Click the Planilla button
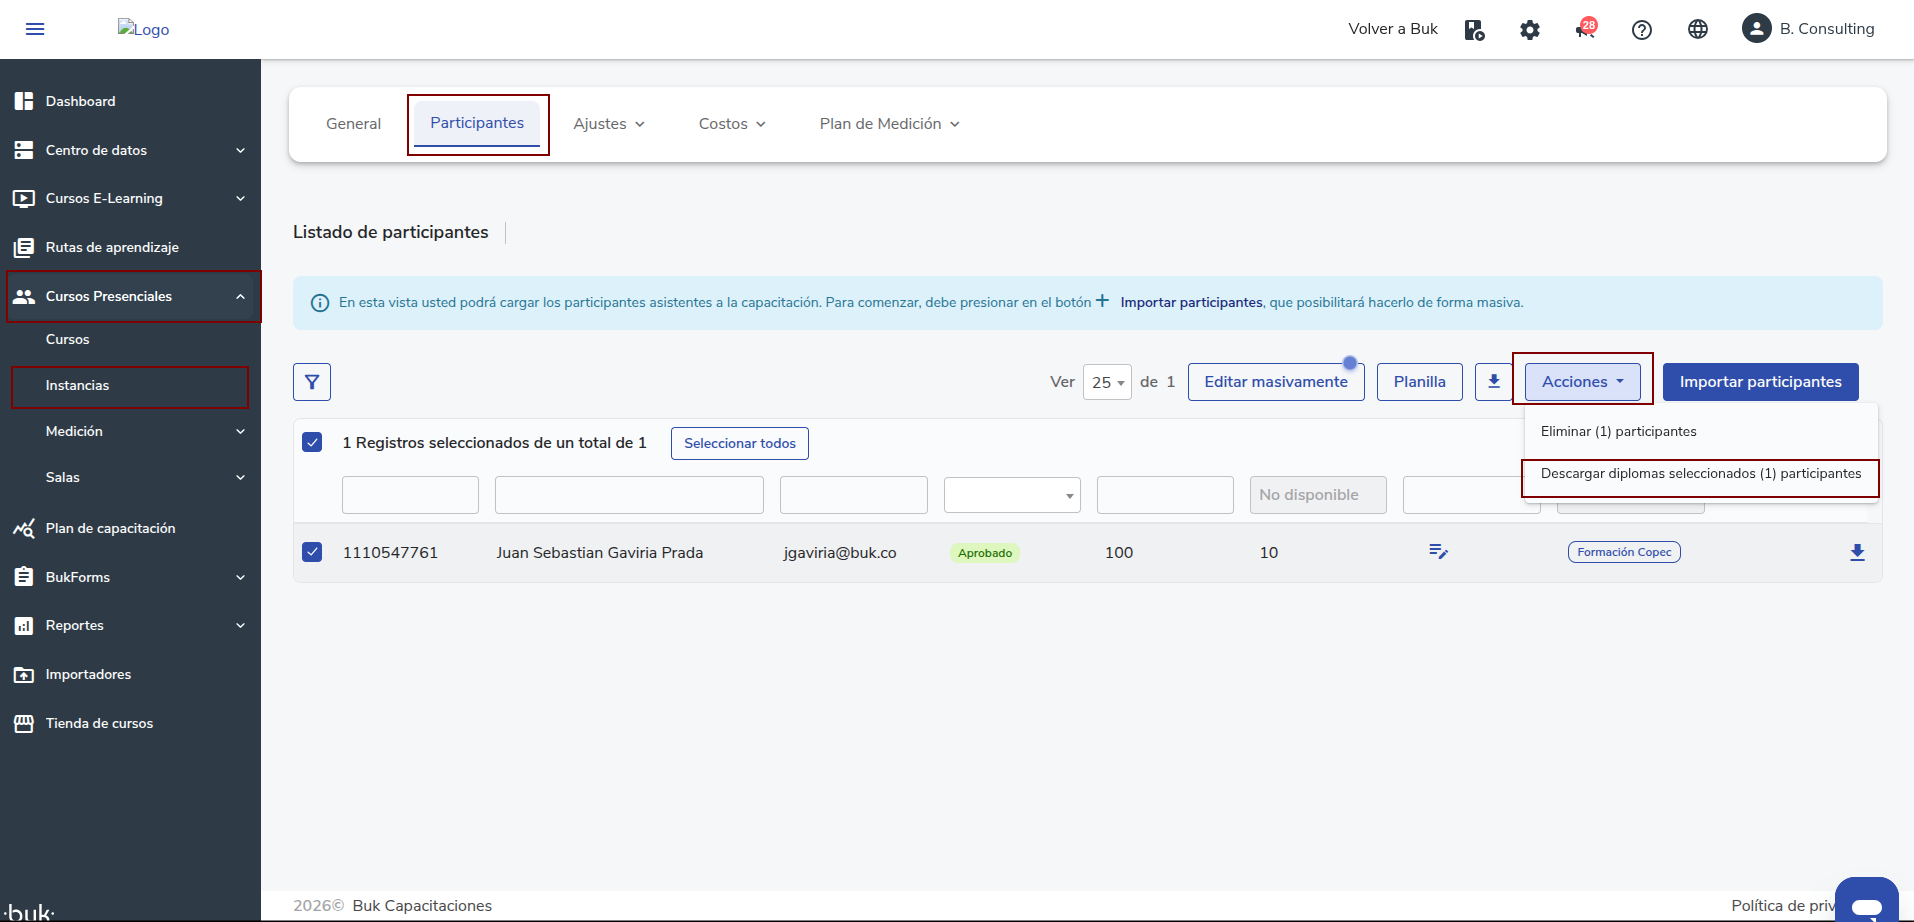 [1419, 382]
